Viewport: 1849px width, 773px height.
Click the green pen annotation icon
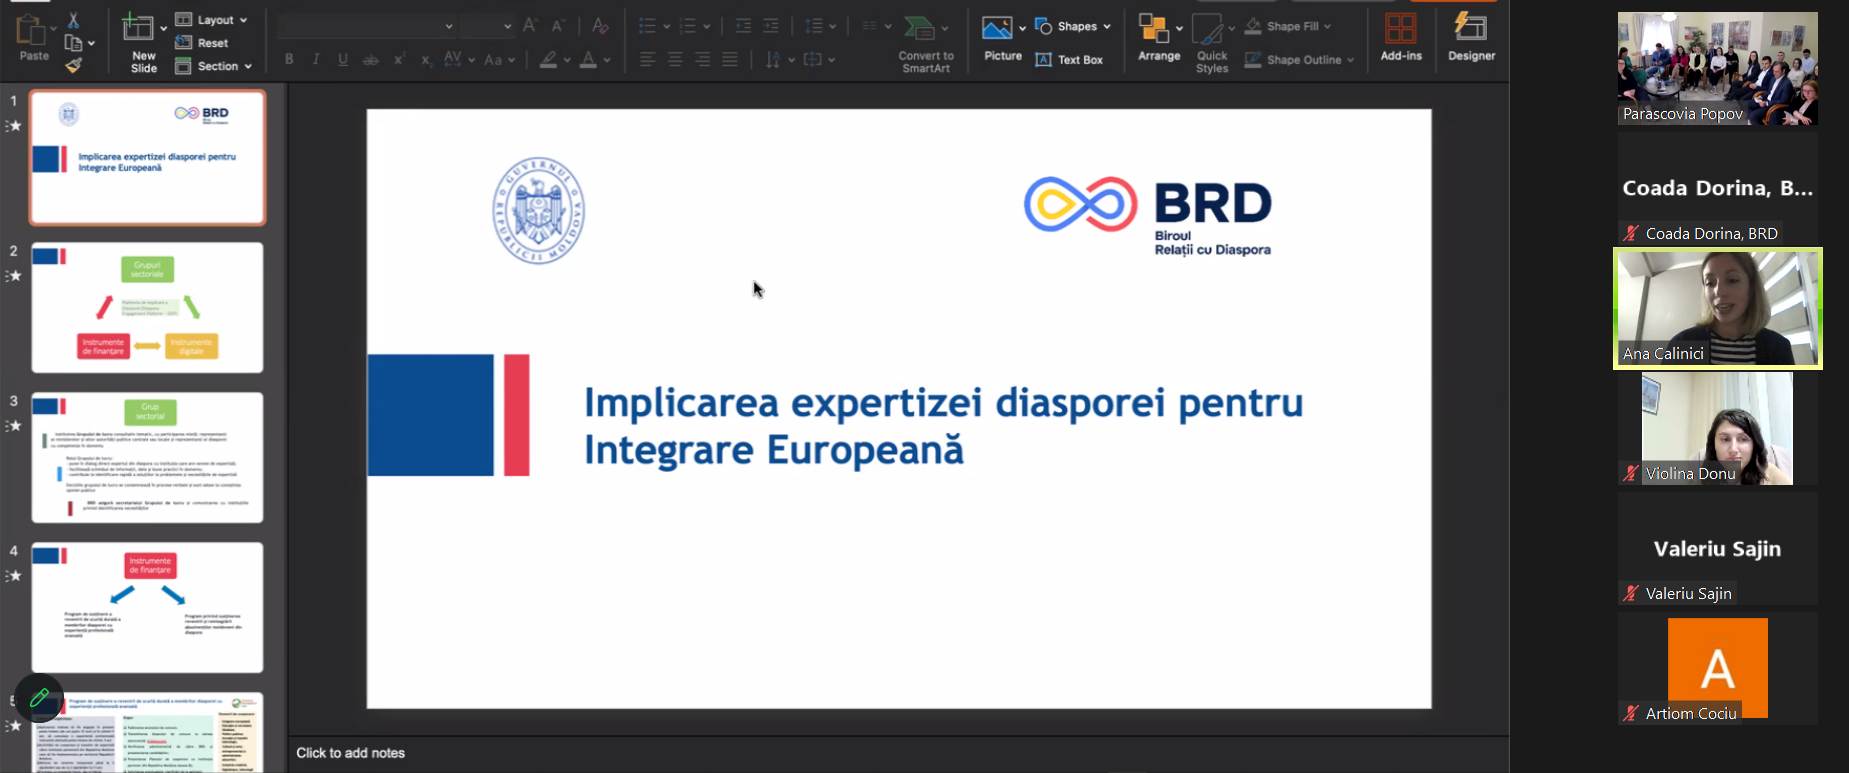pos(39,698)
